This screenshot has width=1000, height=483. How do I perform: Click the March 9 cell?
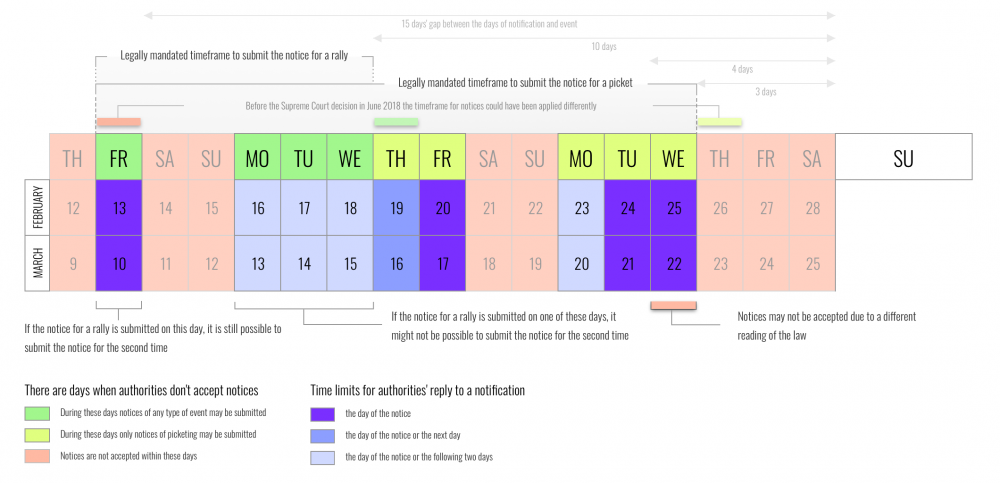(x=72, y=263)
